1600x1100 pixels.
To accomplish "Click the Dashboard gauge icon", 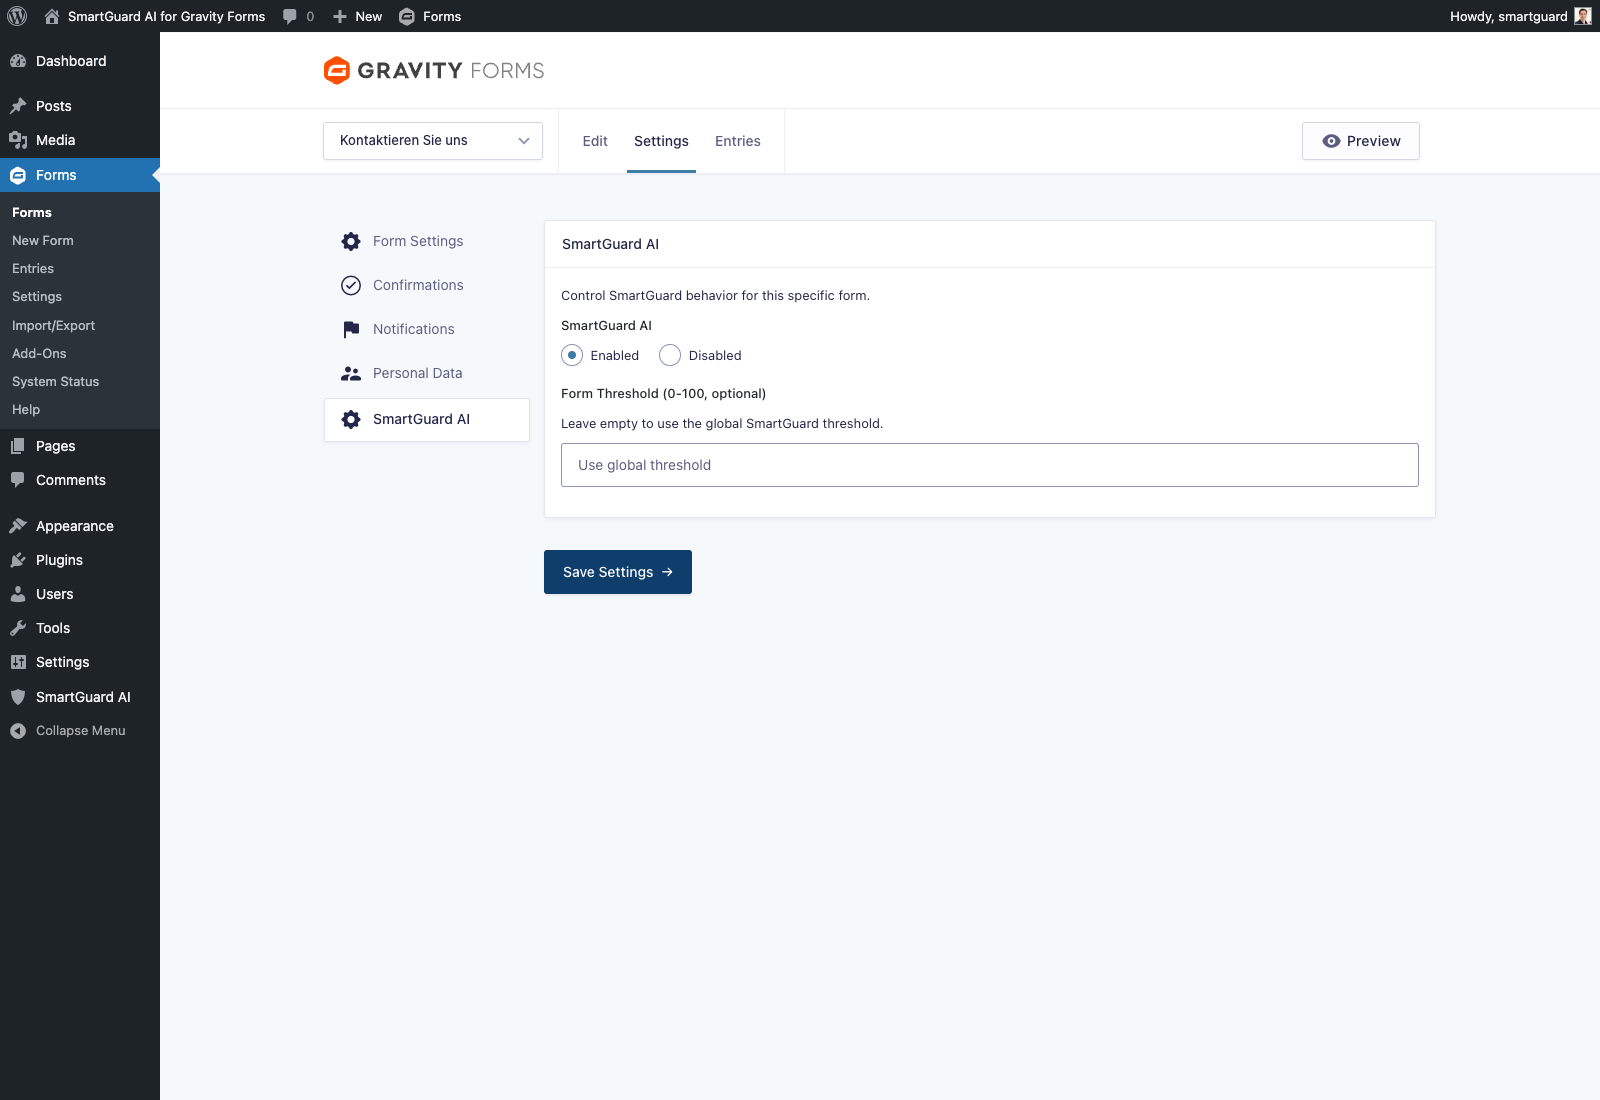I will coord(18,61).
